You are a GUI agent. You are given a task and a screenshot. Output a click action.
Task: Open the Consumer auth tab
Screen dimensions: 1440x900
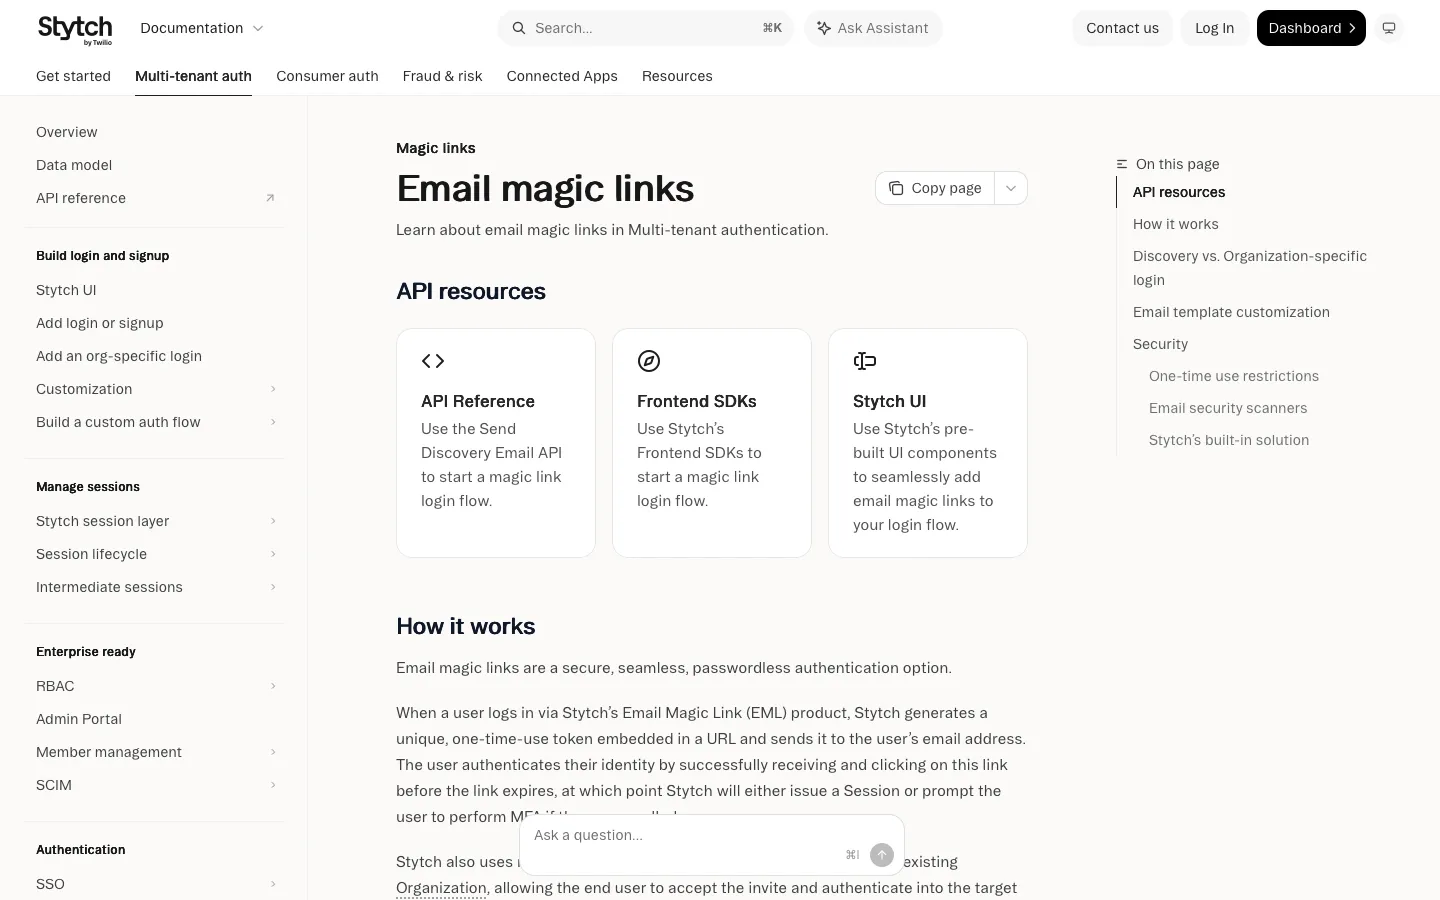coord(327,76)
